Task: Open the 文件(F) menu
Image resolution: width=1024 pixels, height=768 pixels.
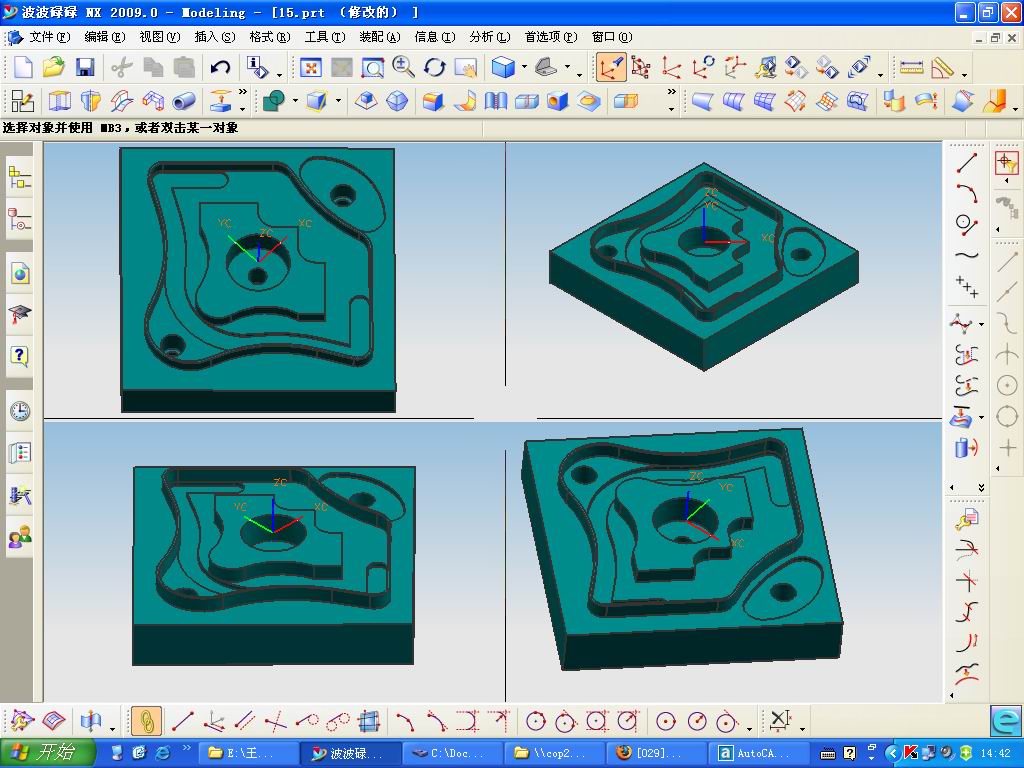Action: coord(50,37)
